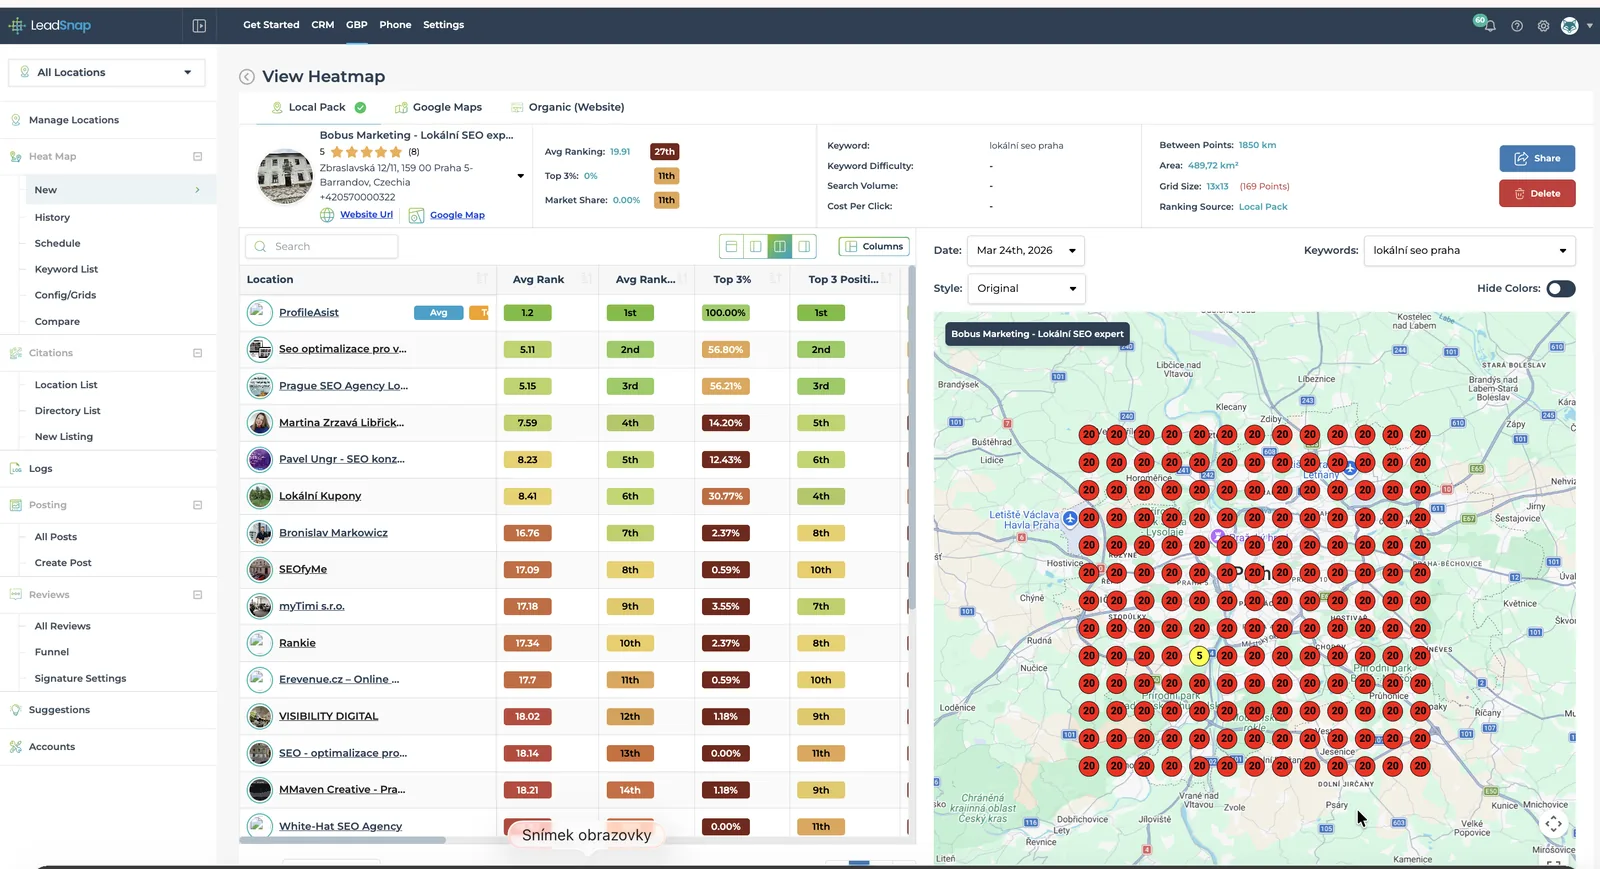The image size is (1600, 869).
Task: Open Manage Locations sidebar item
Action: point(74,120)
